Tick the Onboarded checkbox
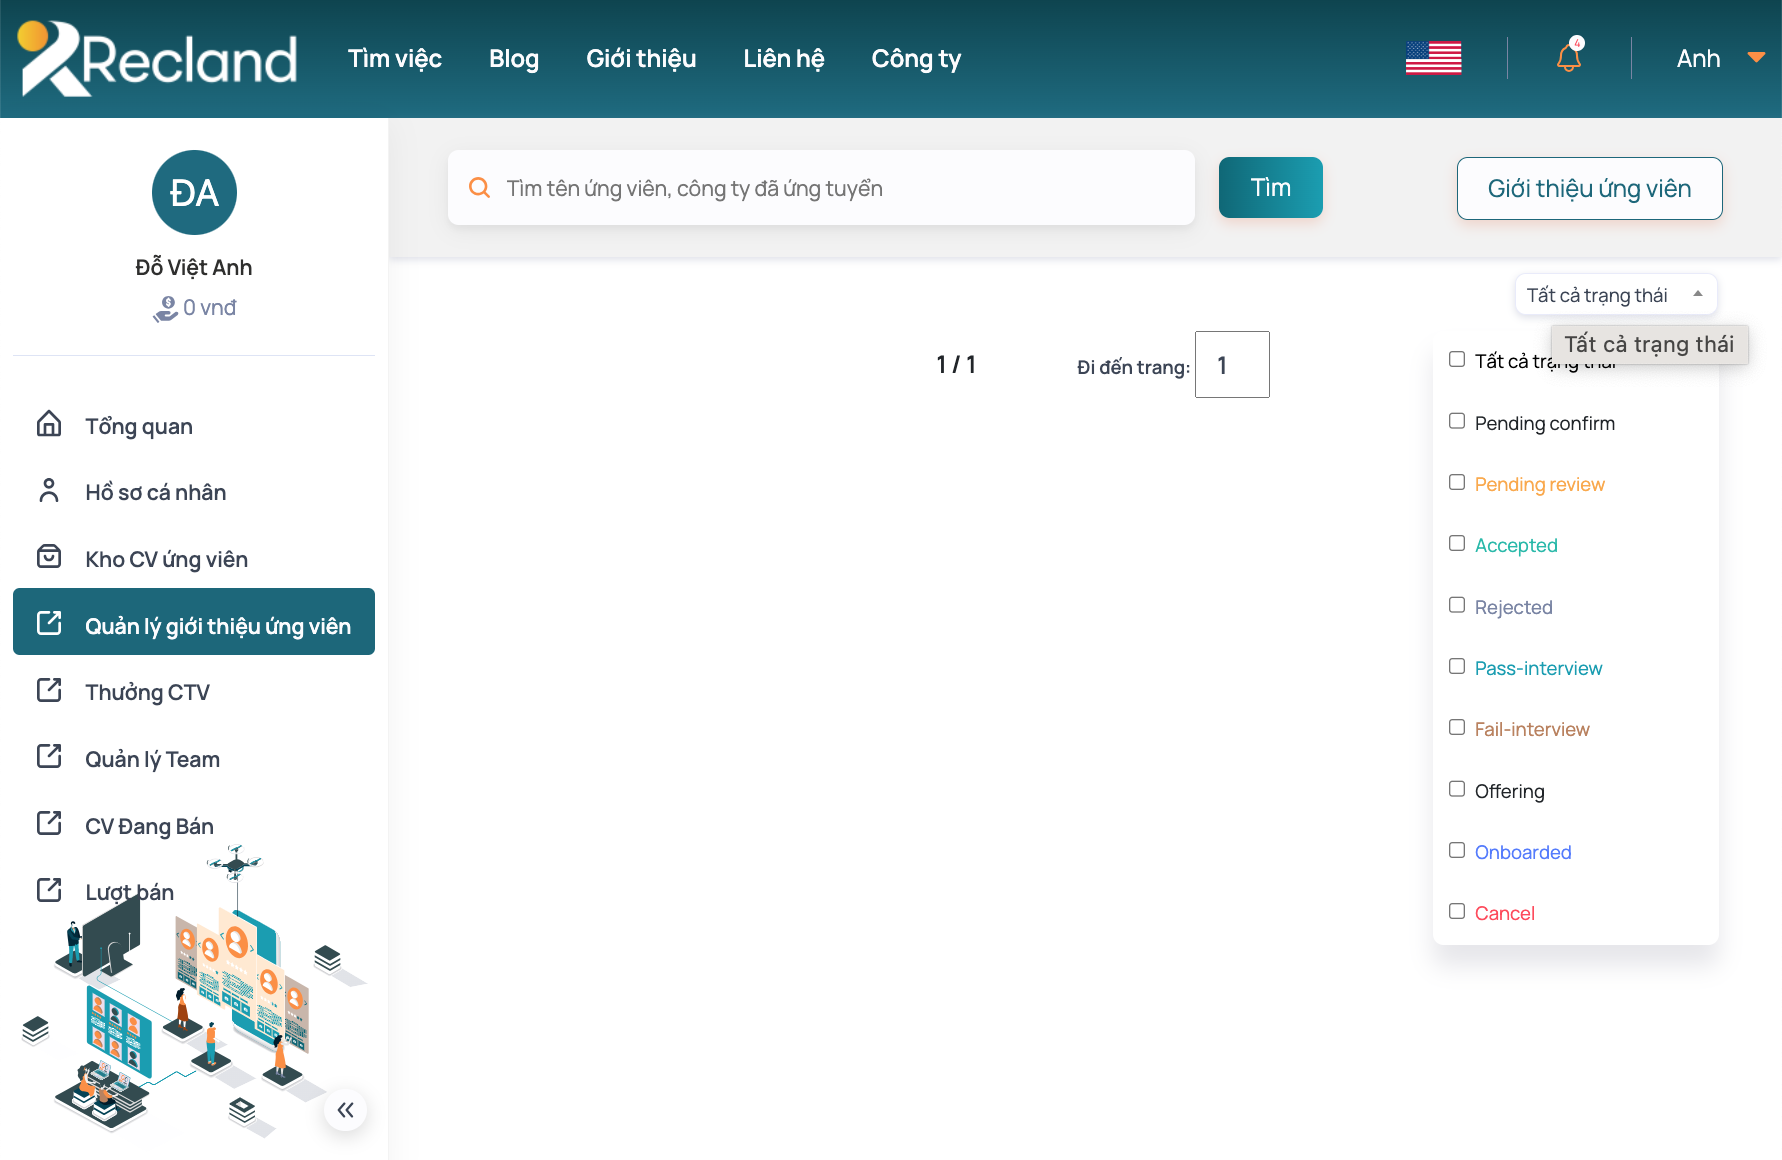Image resolution: width=1782 pixels, height=1160 pixels. (1457, 850)
